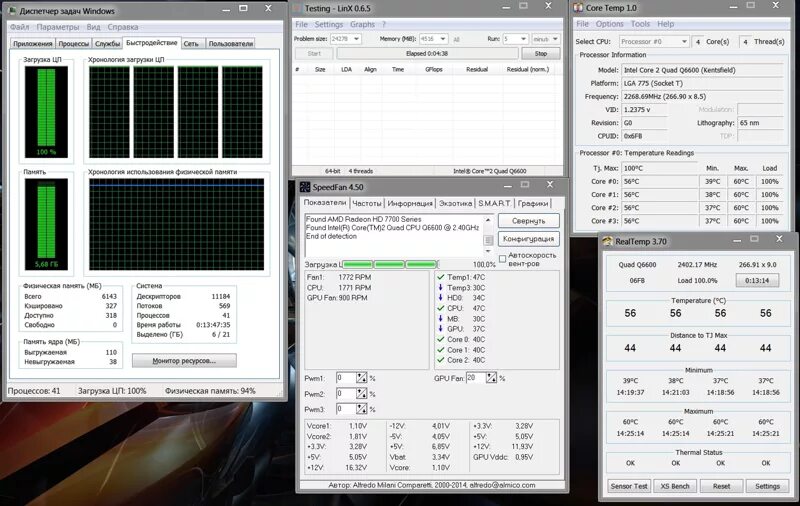Click the SpeedFan CPU load green bar
Screen dimensions: 800x506
[390, 264]
